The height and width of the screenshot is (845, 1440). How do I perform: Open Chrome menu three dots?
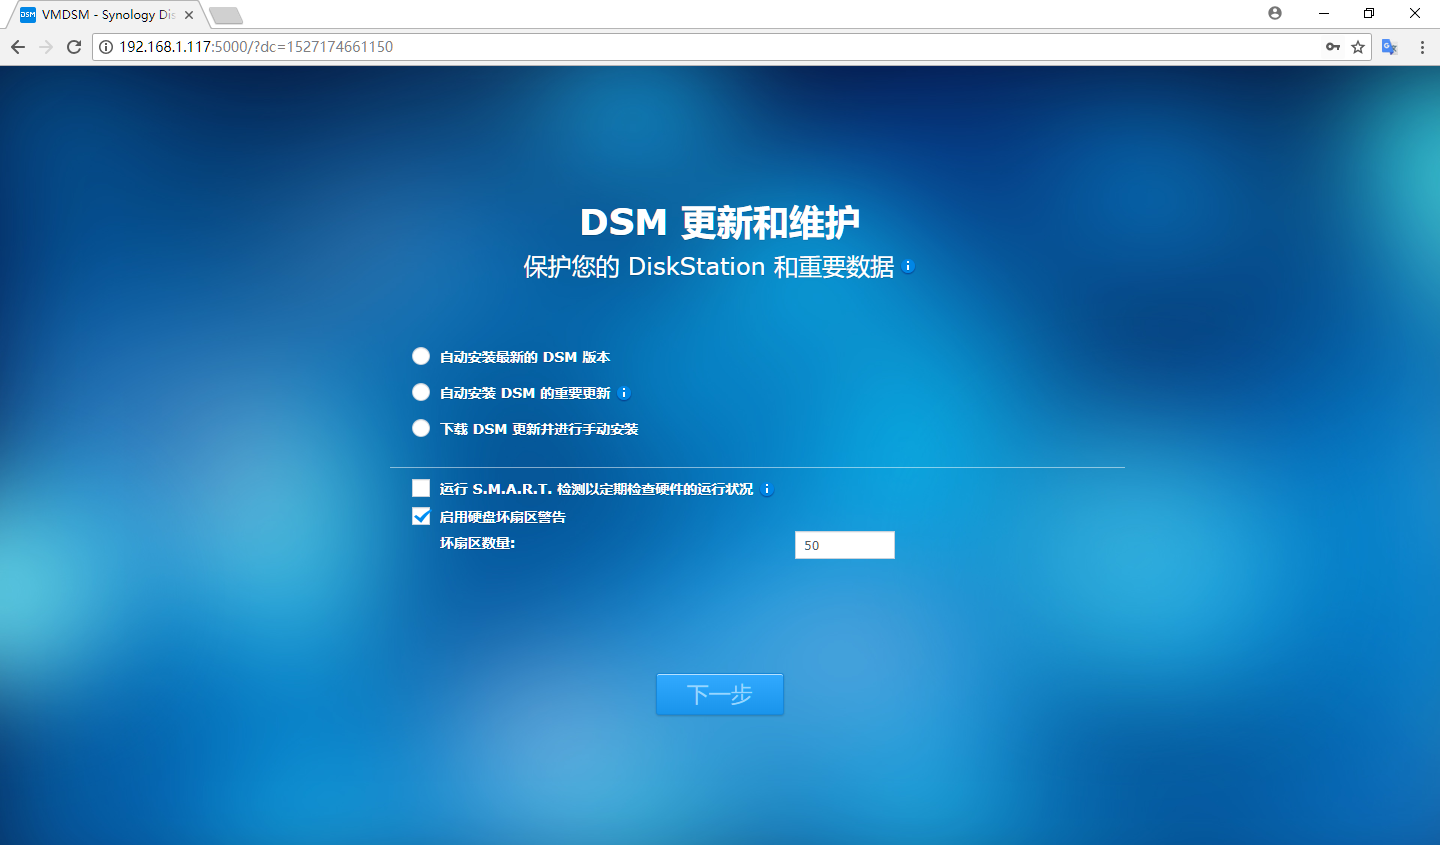(1422, 47)
